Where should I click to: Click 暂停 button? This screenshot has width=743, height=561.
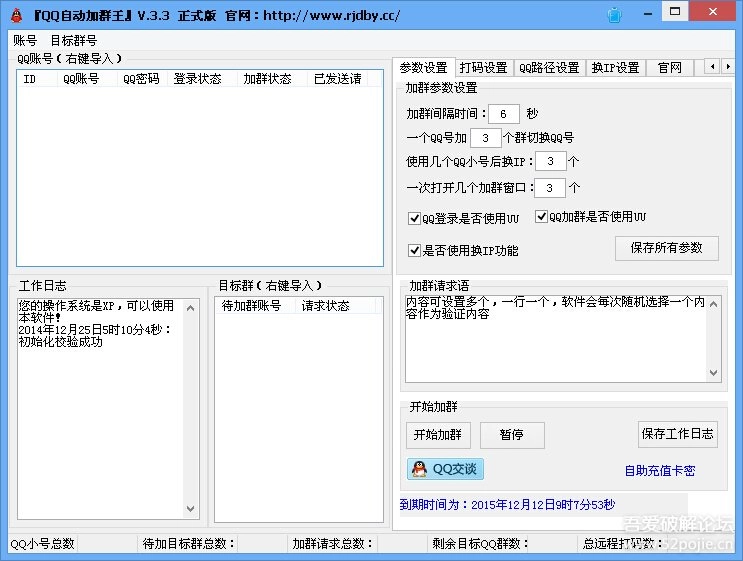512,435
